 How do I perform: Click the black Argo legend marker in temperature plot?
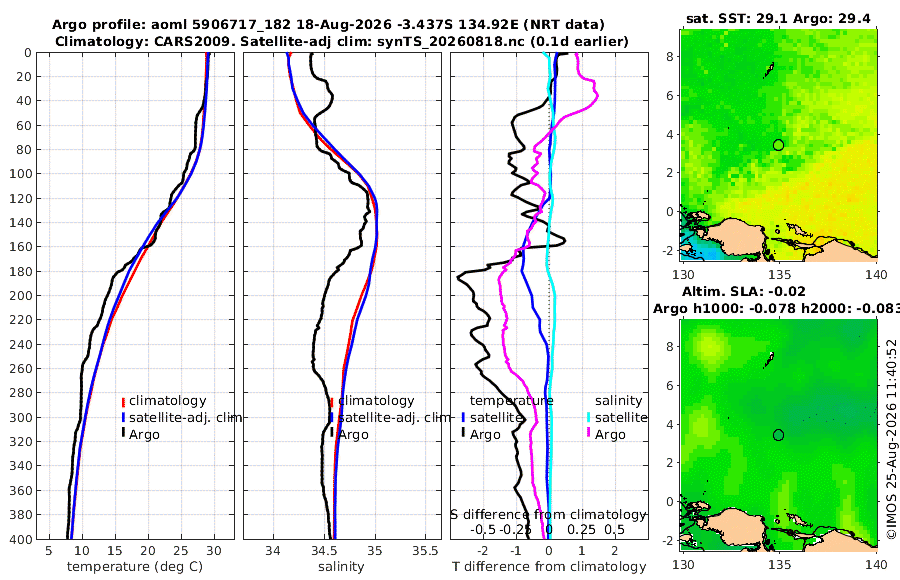[123, 433]
